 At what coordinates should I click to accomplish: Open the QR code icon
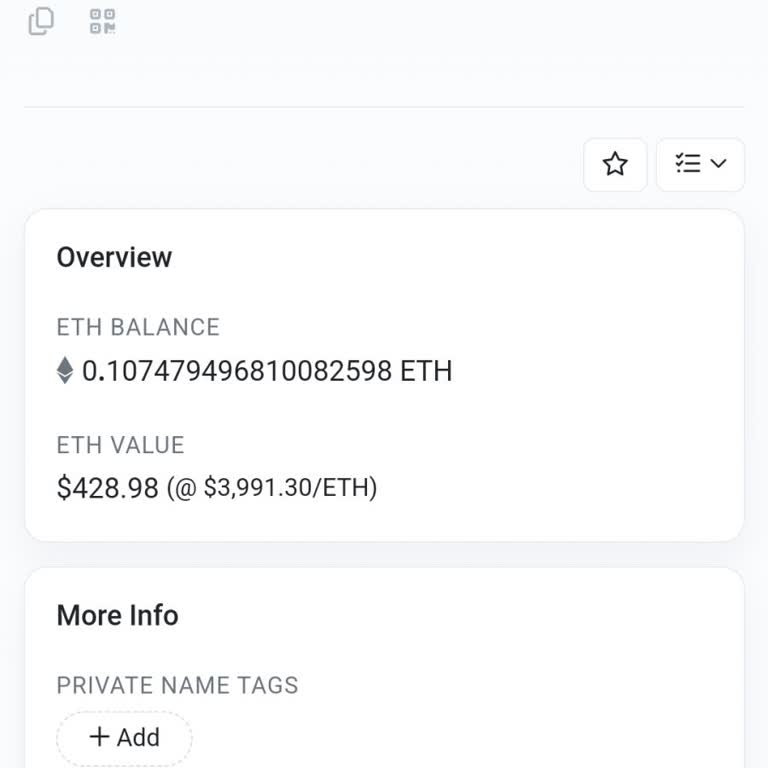pyautogui.click(x=102, y=22)
